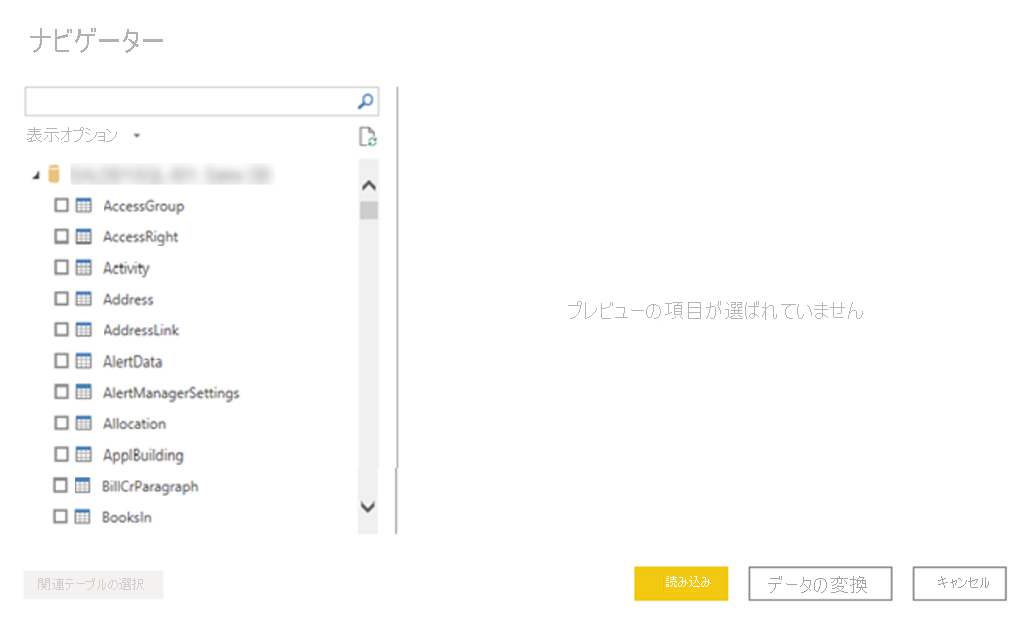Image resolution: width=1024 pixels, height=624 pixels.
Task: Click the AccessGroup table icon
Action: click(x=84, y=206)
